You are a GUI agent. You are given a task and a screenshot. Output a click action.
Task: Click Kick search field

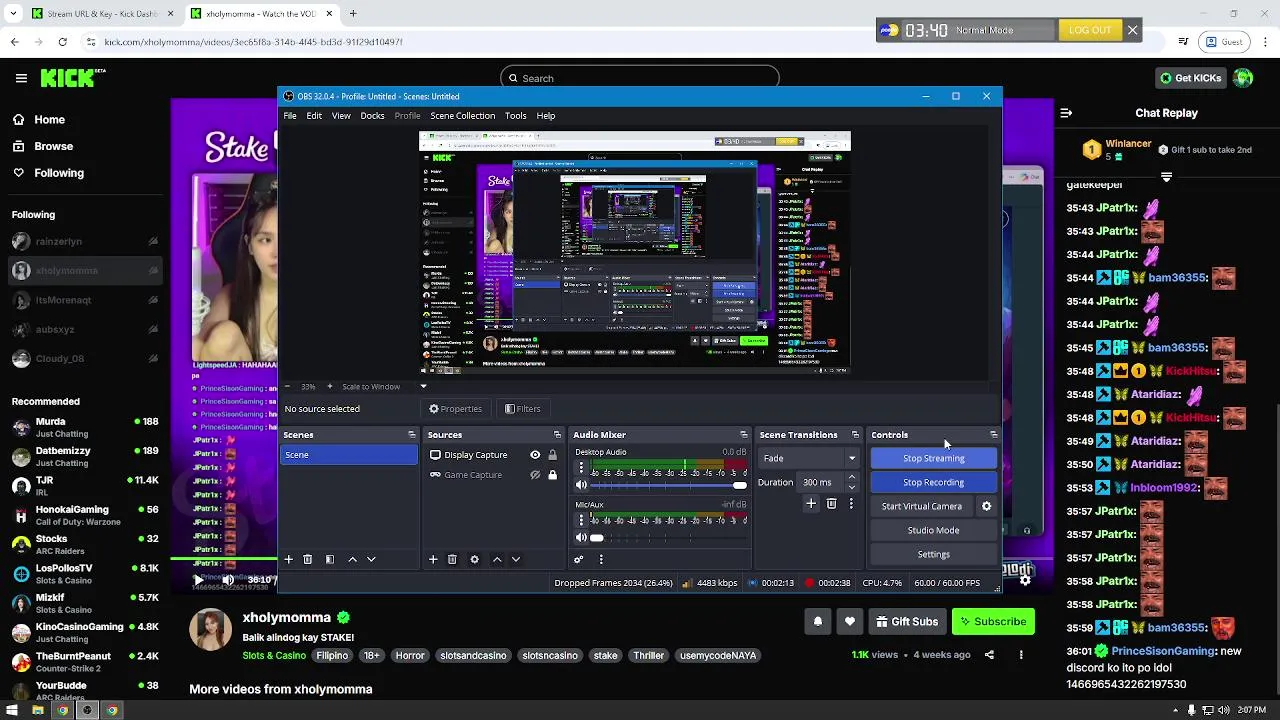click(x=640, y=78)
